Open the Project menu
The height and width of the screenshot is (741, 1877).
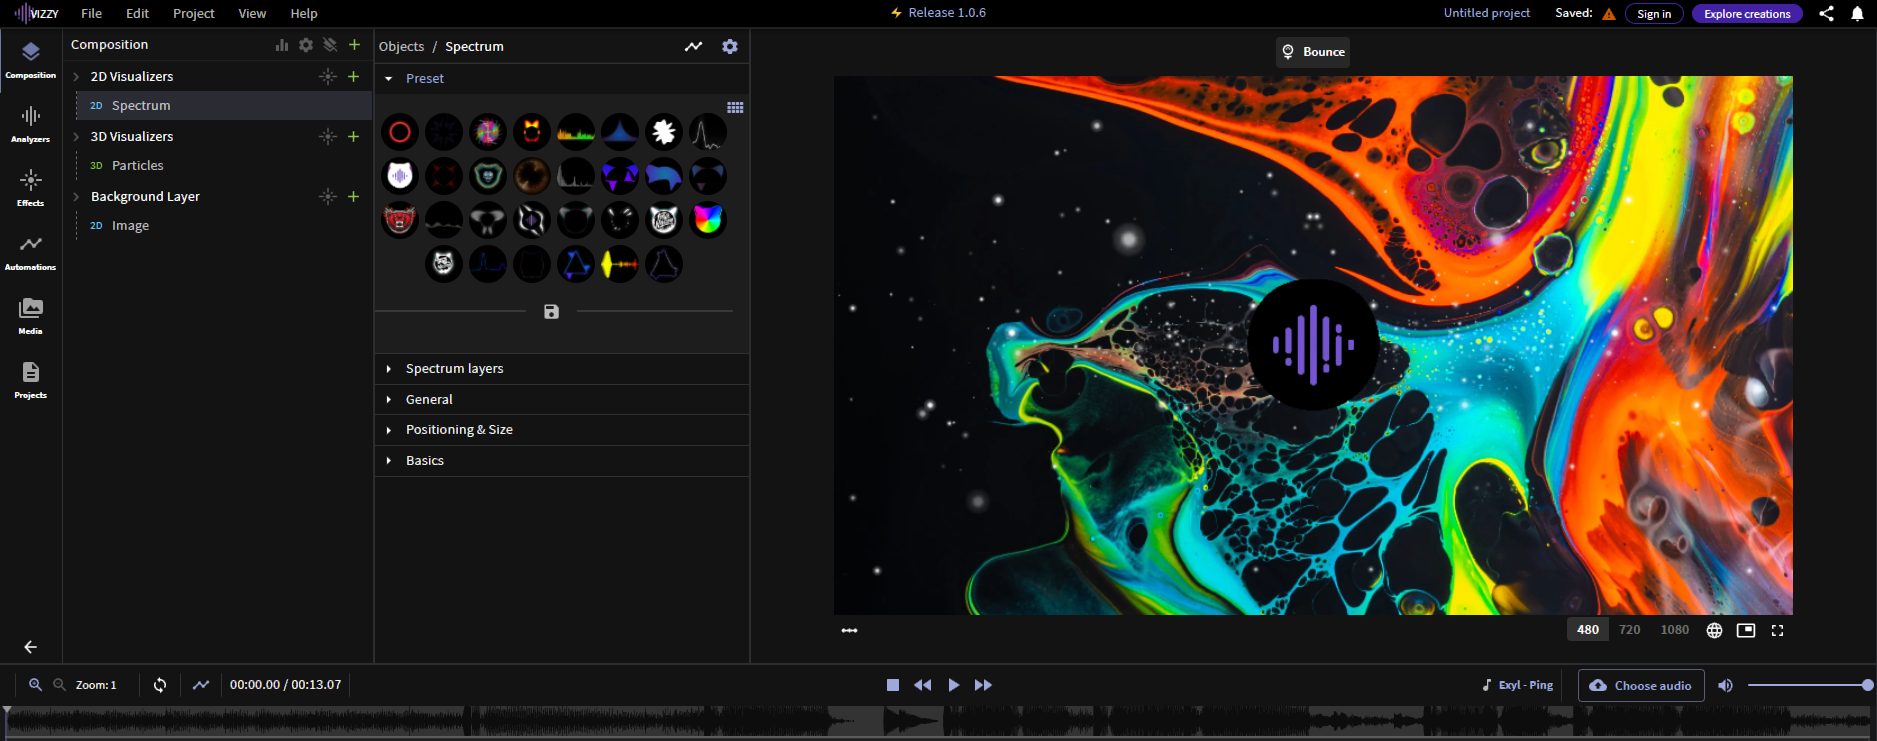tap(193, 14)
